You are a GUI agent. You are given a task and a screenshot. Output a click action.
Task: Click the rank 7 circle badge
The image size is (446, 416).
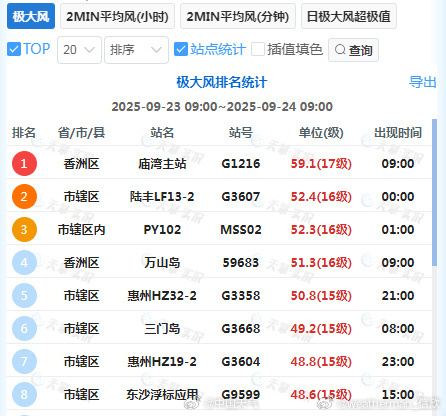[24, 361]
